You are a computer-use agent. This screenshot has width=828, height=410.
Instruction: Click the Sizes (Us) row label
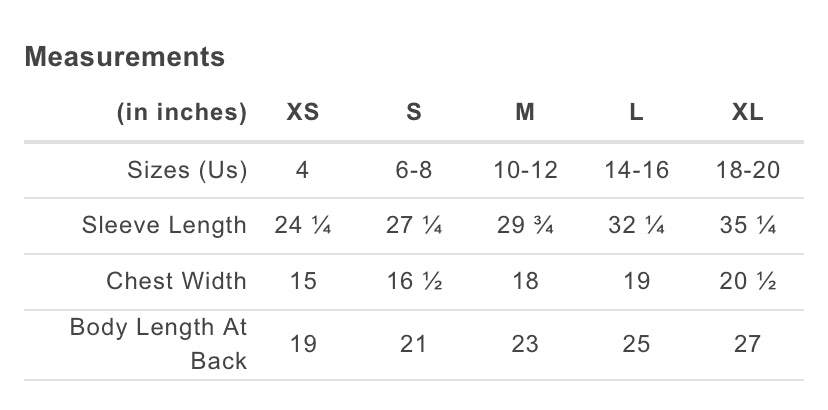click(x=187, y=170)
